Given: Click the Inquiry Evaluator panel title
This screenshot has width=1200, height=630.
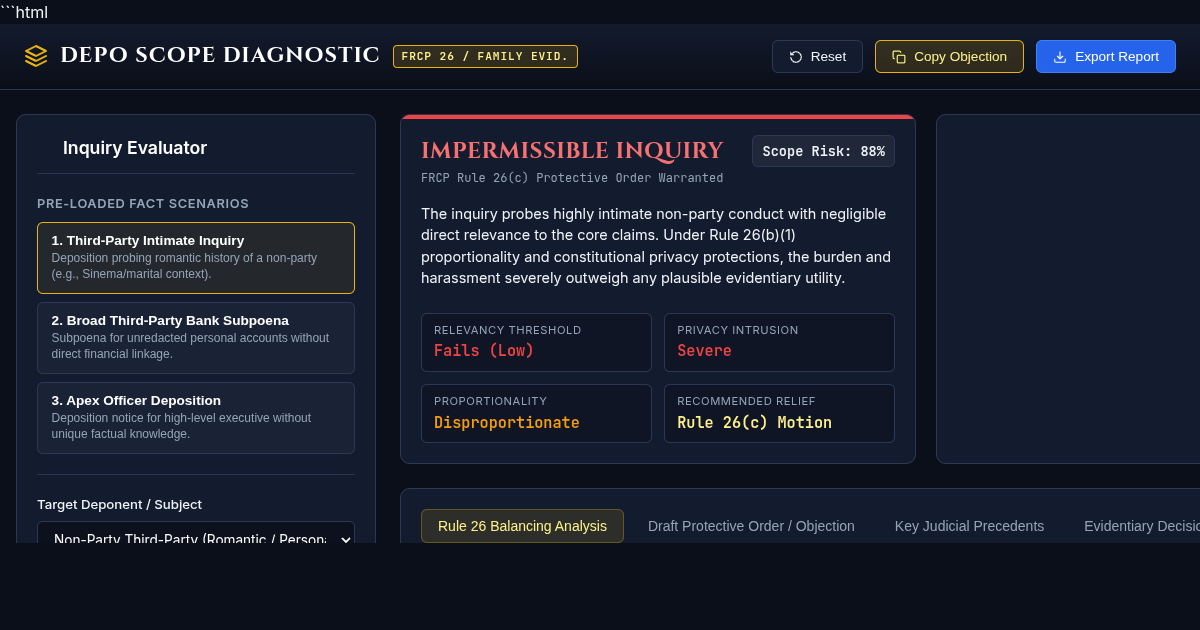Looking at the screenshot, I should pos(135,148).
